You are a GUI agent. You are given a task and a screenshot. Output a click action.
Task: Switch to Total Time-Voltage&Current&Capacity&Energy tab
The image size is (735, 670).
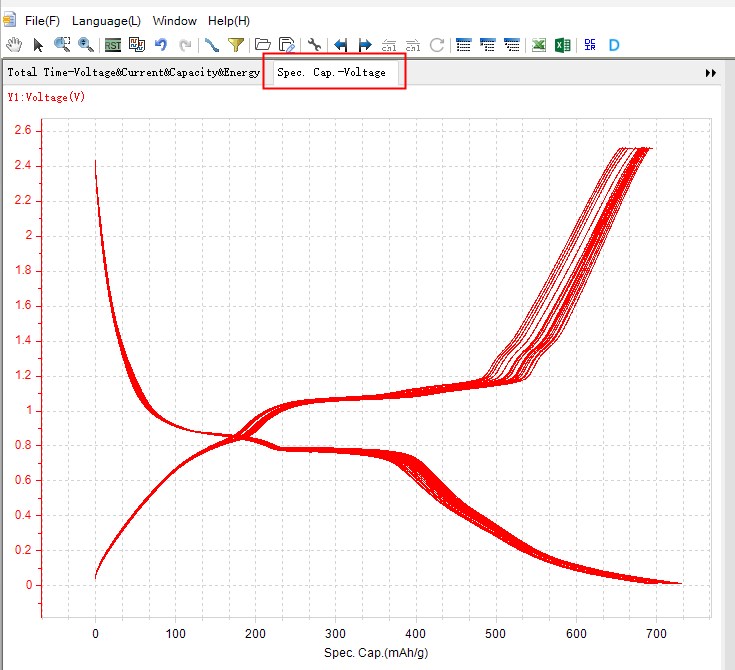[x=133, y=73]
